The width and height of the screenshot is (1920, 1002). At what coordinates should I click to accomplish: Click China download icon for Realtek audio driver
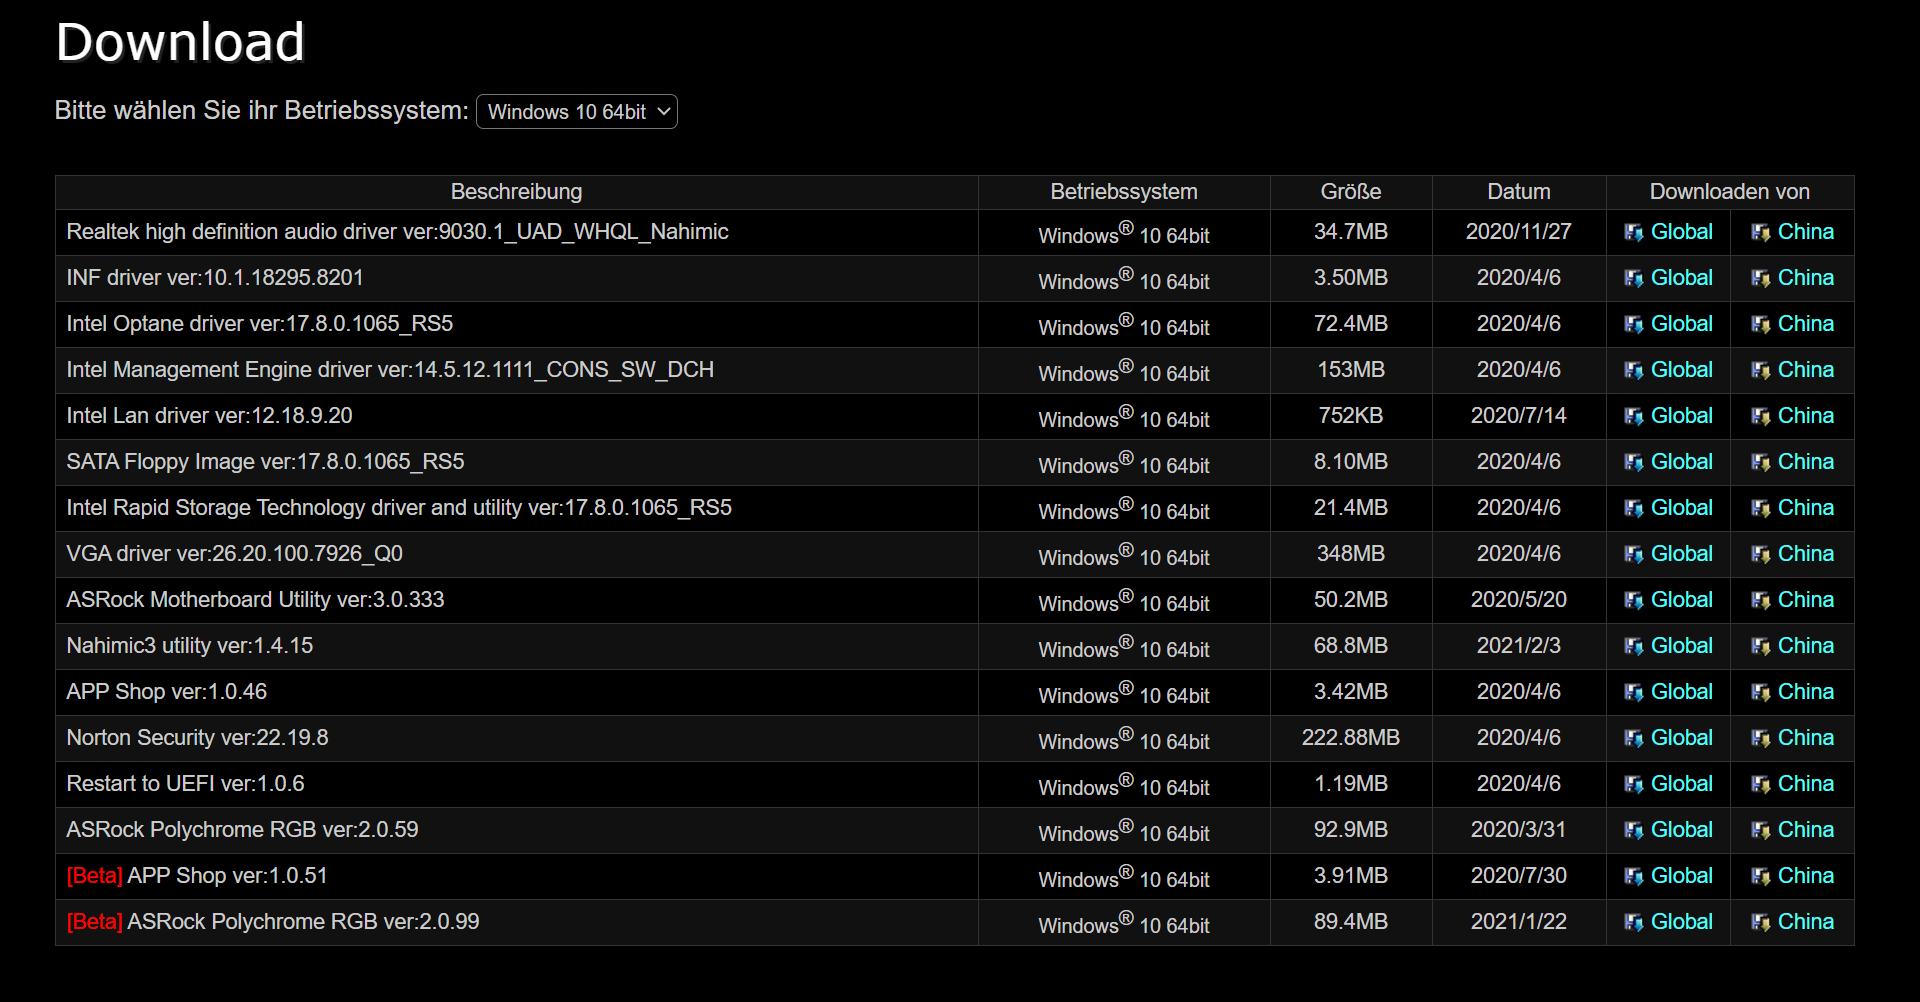[1761, 233]
